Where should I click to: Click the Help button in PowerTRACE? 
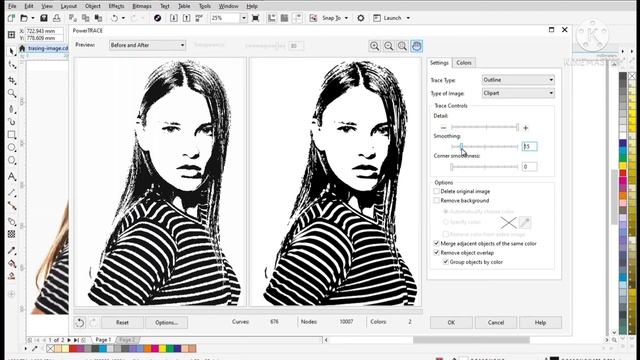pyautogui.click(x=540, y=322)
